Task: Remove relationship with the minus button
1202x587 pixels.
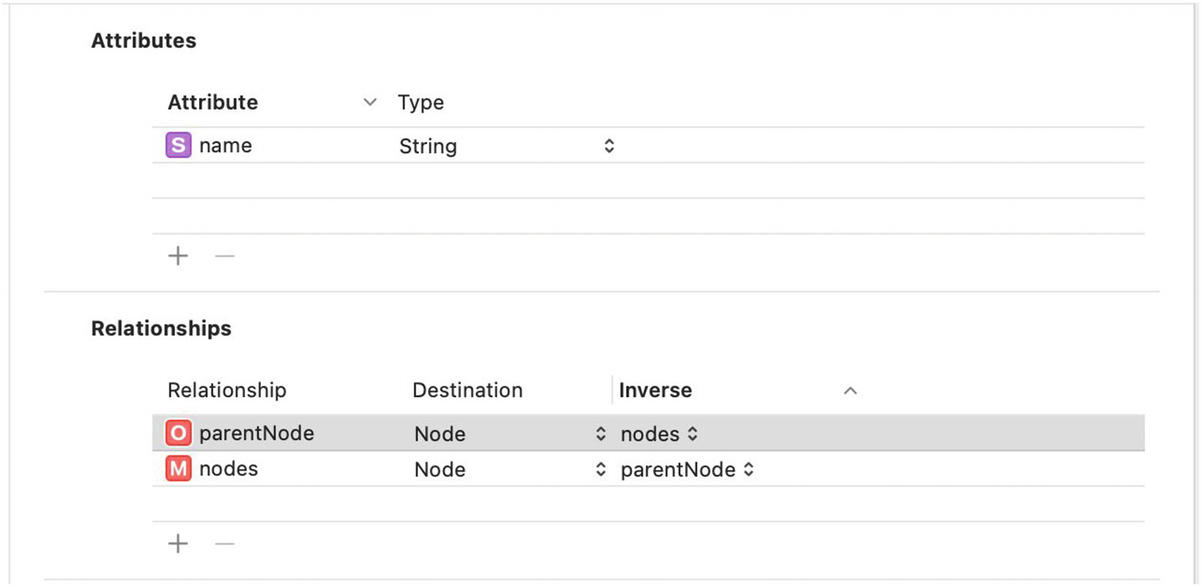Action: coord(225,544)
